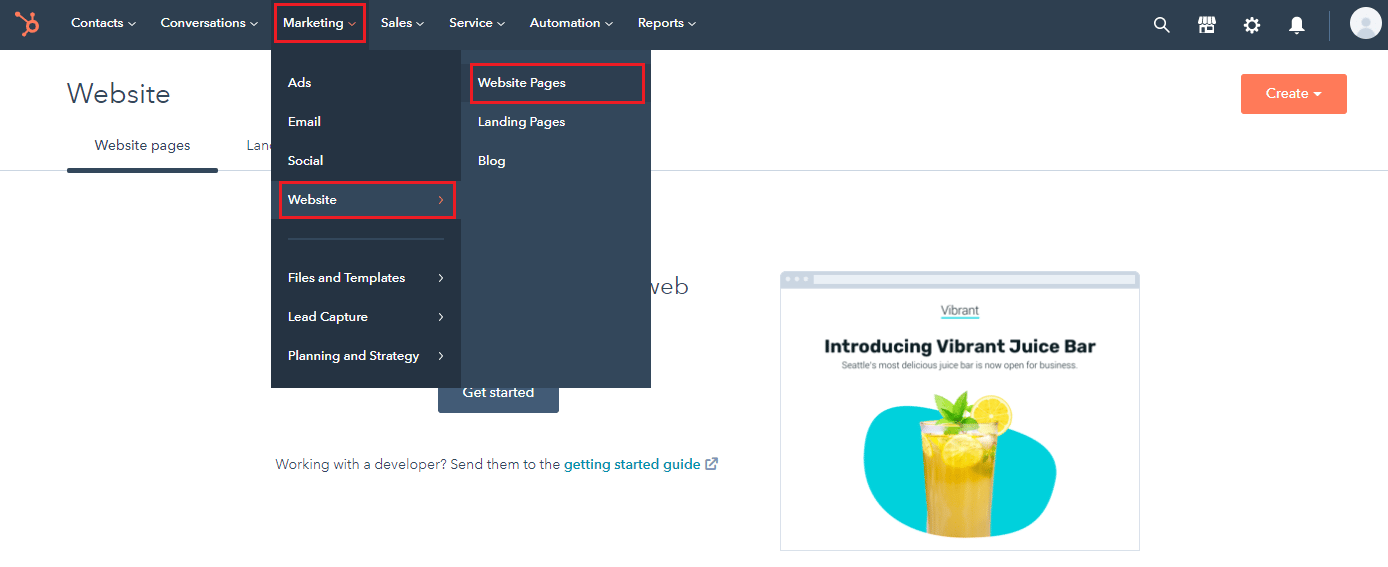The width and height of the screenshot is (1388, 567).
Task: Click external link icon beside getting started guide
Action: pyautogui.click(x=712, y=464)
